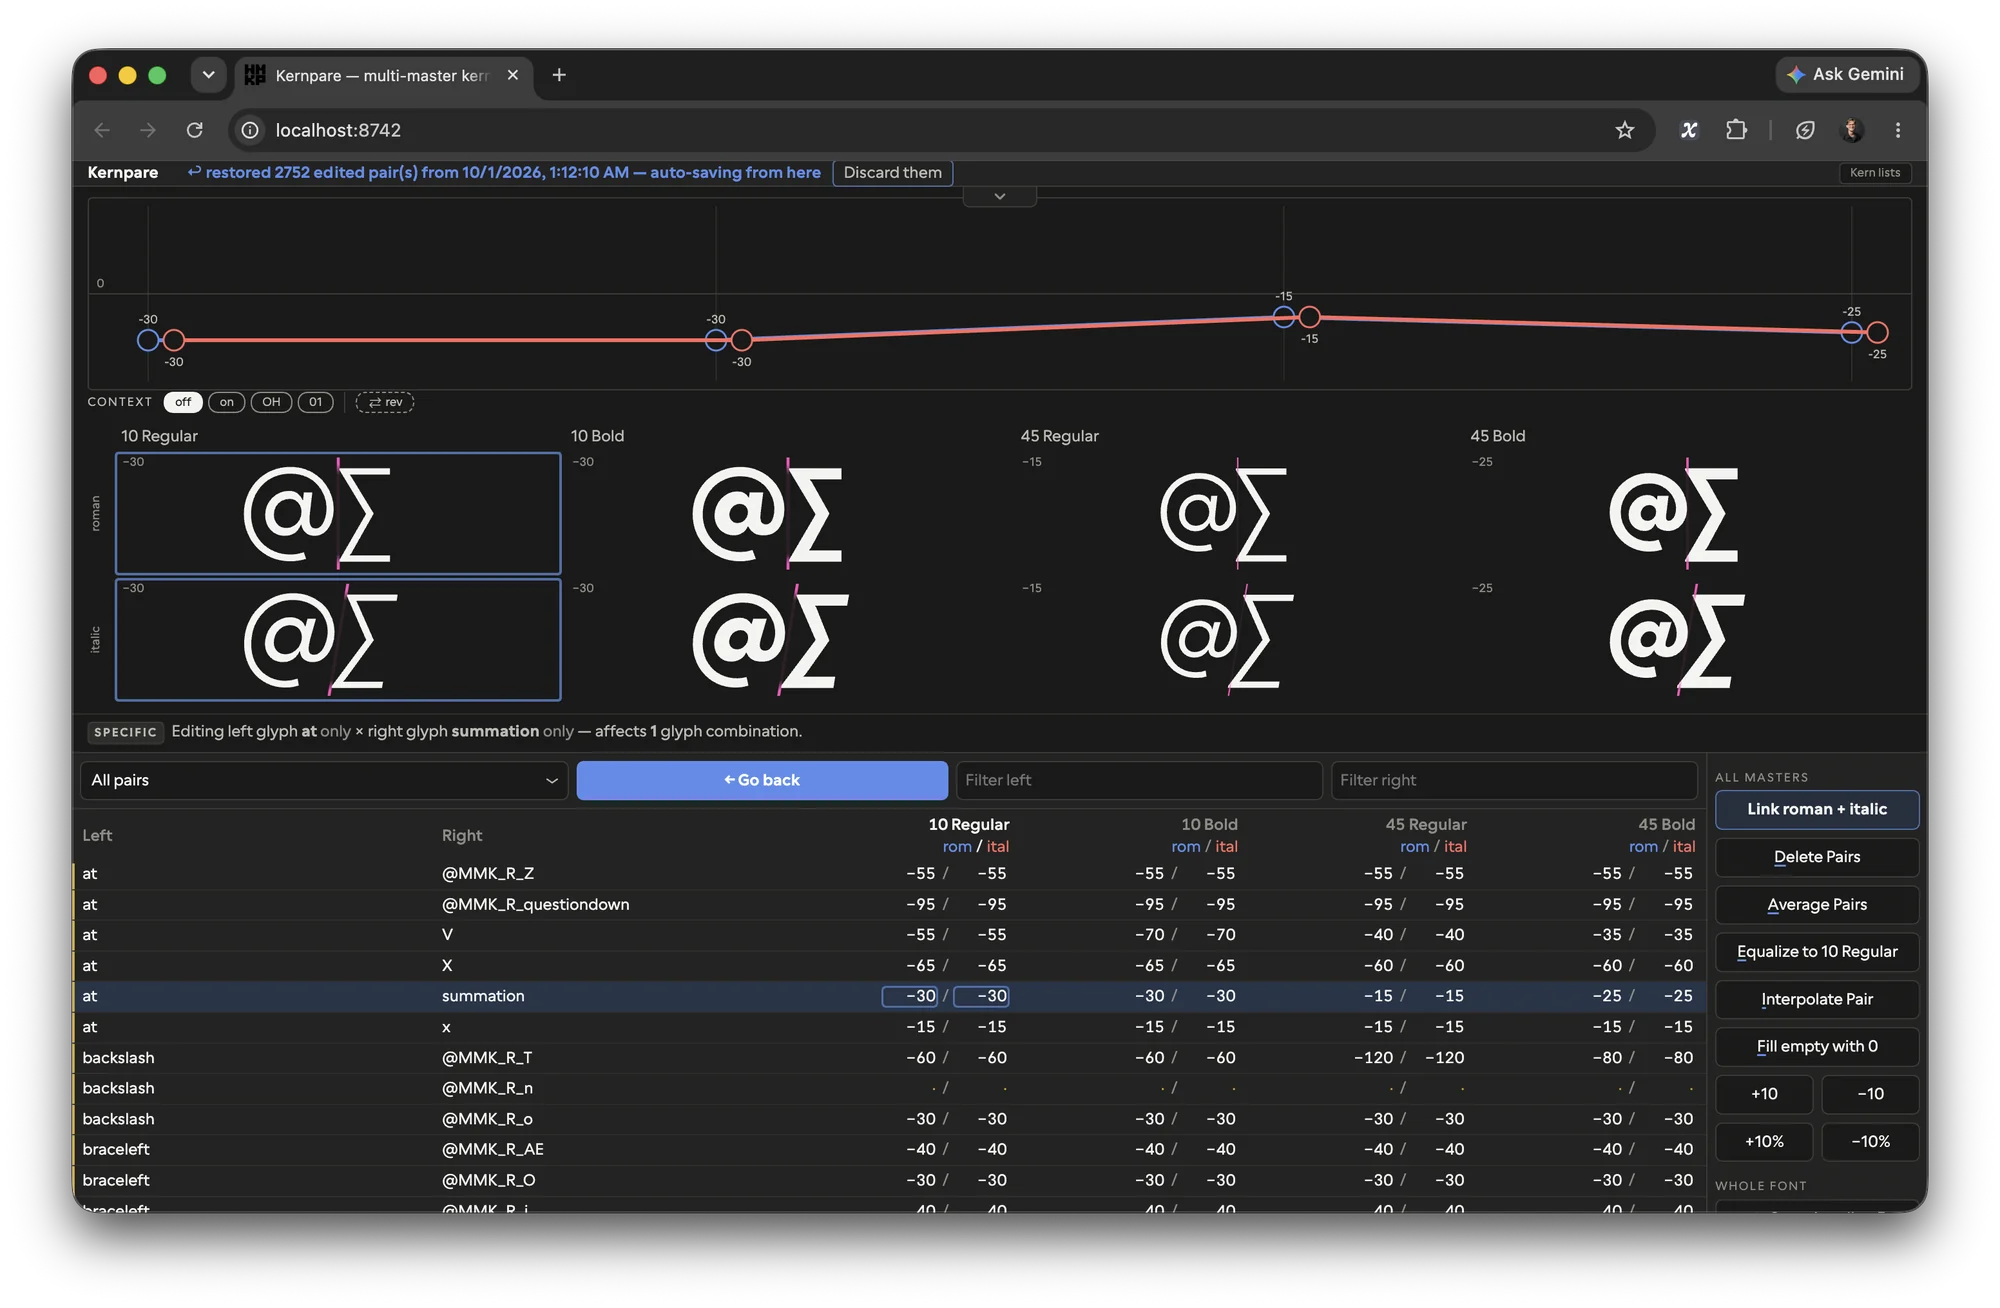
Task: Toggle the rev reverse pair option
Action: (385, 402)
